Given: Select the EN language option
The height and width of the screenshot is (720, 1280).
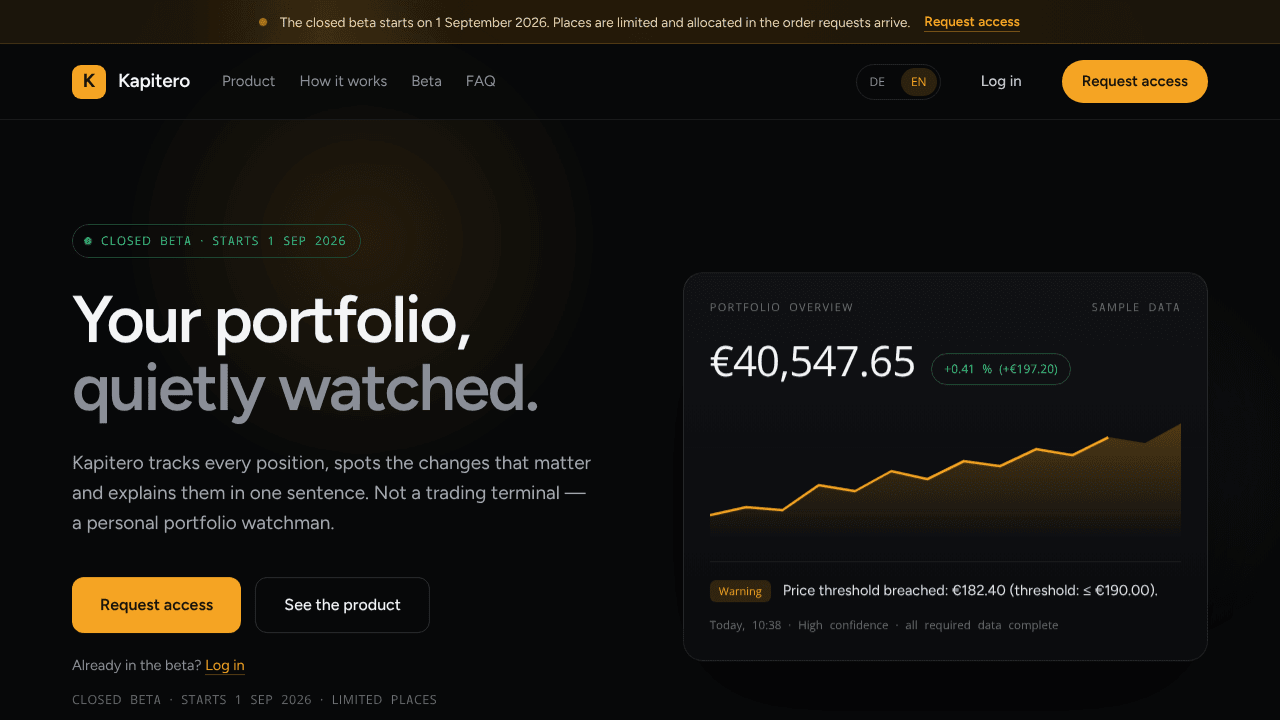Looking at the screenshot, I should click(x=918, y=82).
